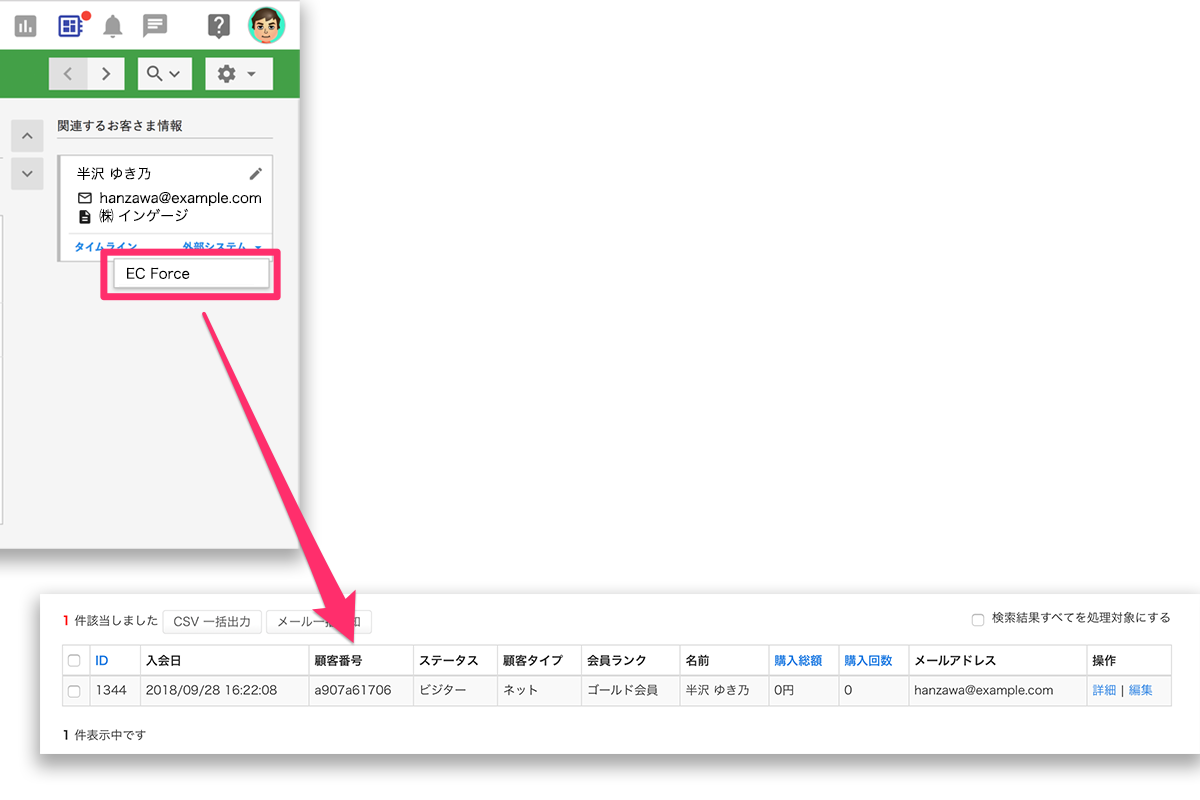Open the タイムライン link
This screenshot has height=800, width=1200.
(x=106, y=246)
